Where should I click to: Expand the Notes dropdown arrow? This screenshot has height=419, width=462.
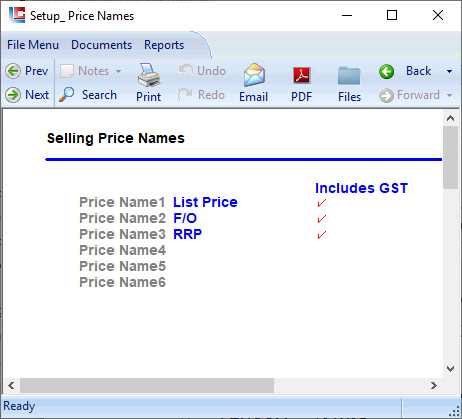[118, 71]
